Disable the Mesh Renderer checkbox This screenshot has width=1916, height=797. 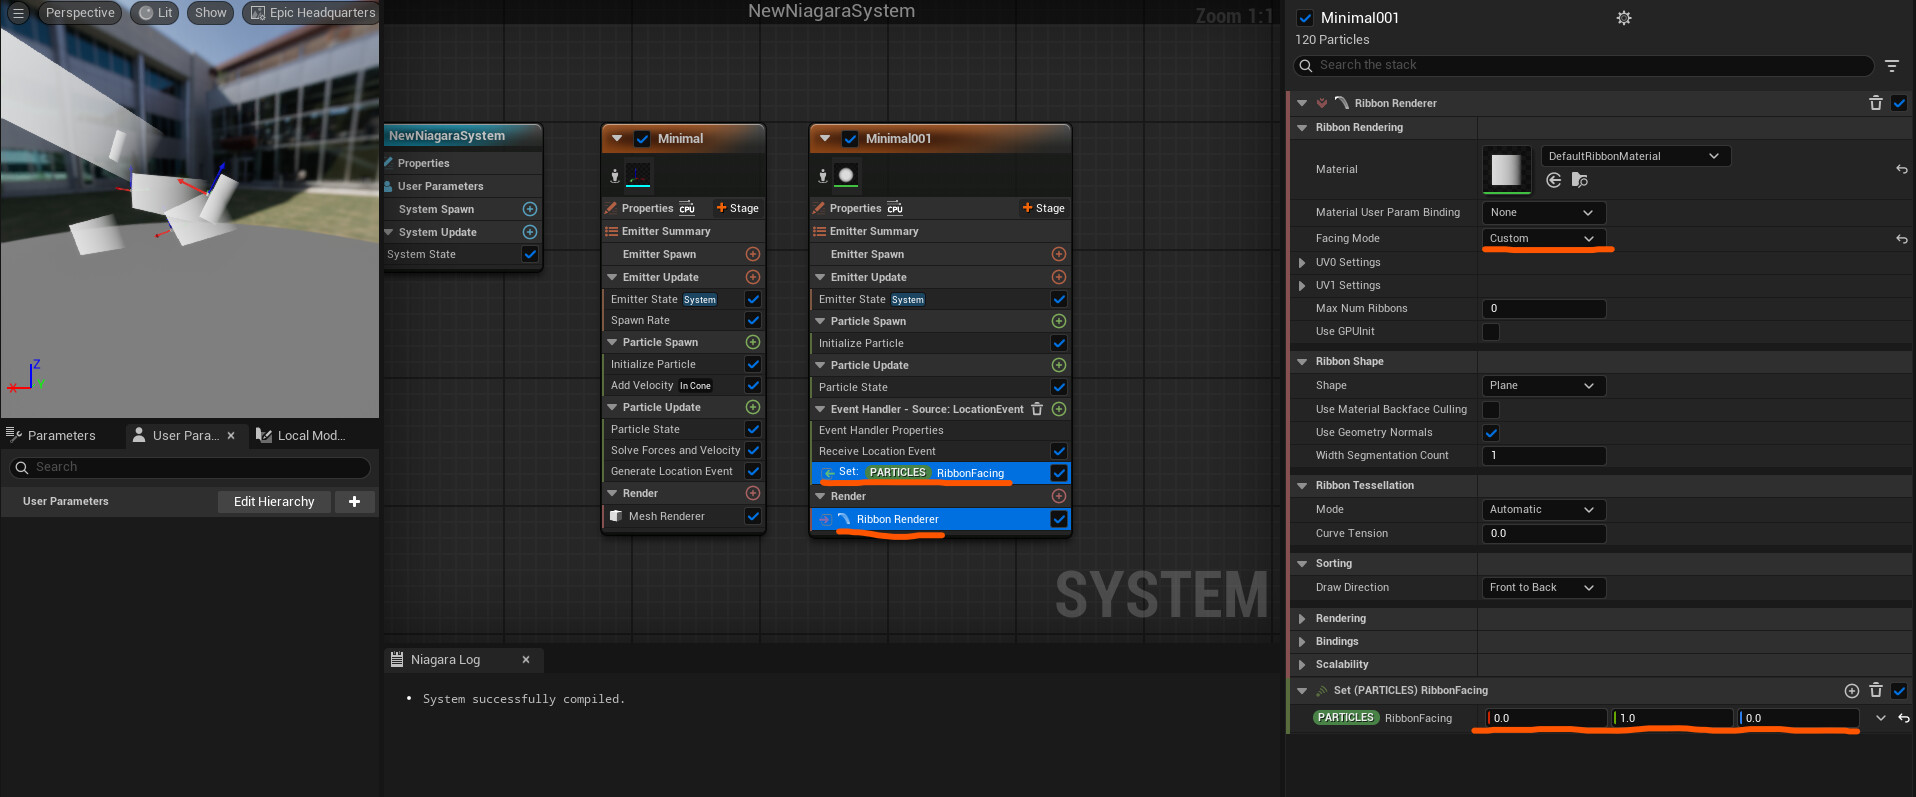point(753,516)
